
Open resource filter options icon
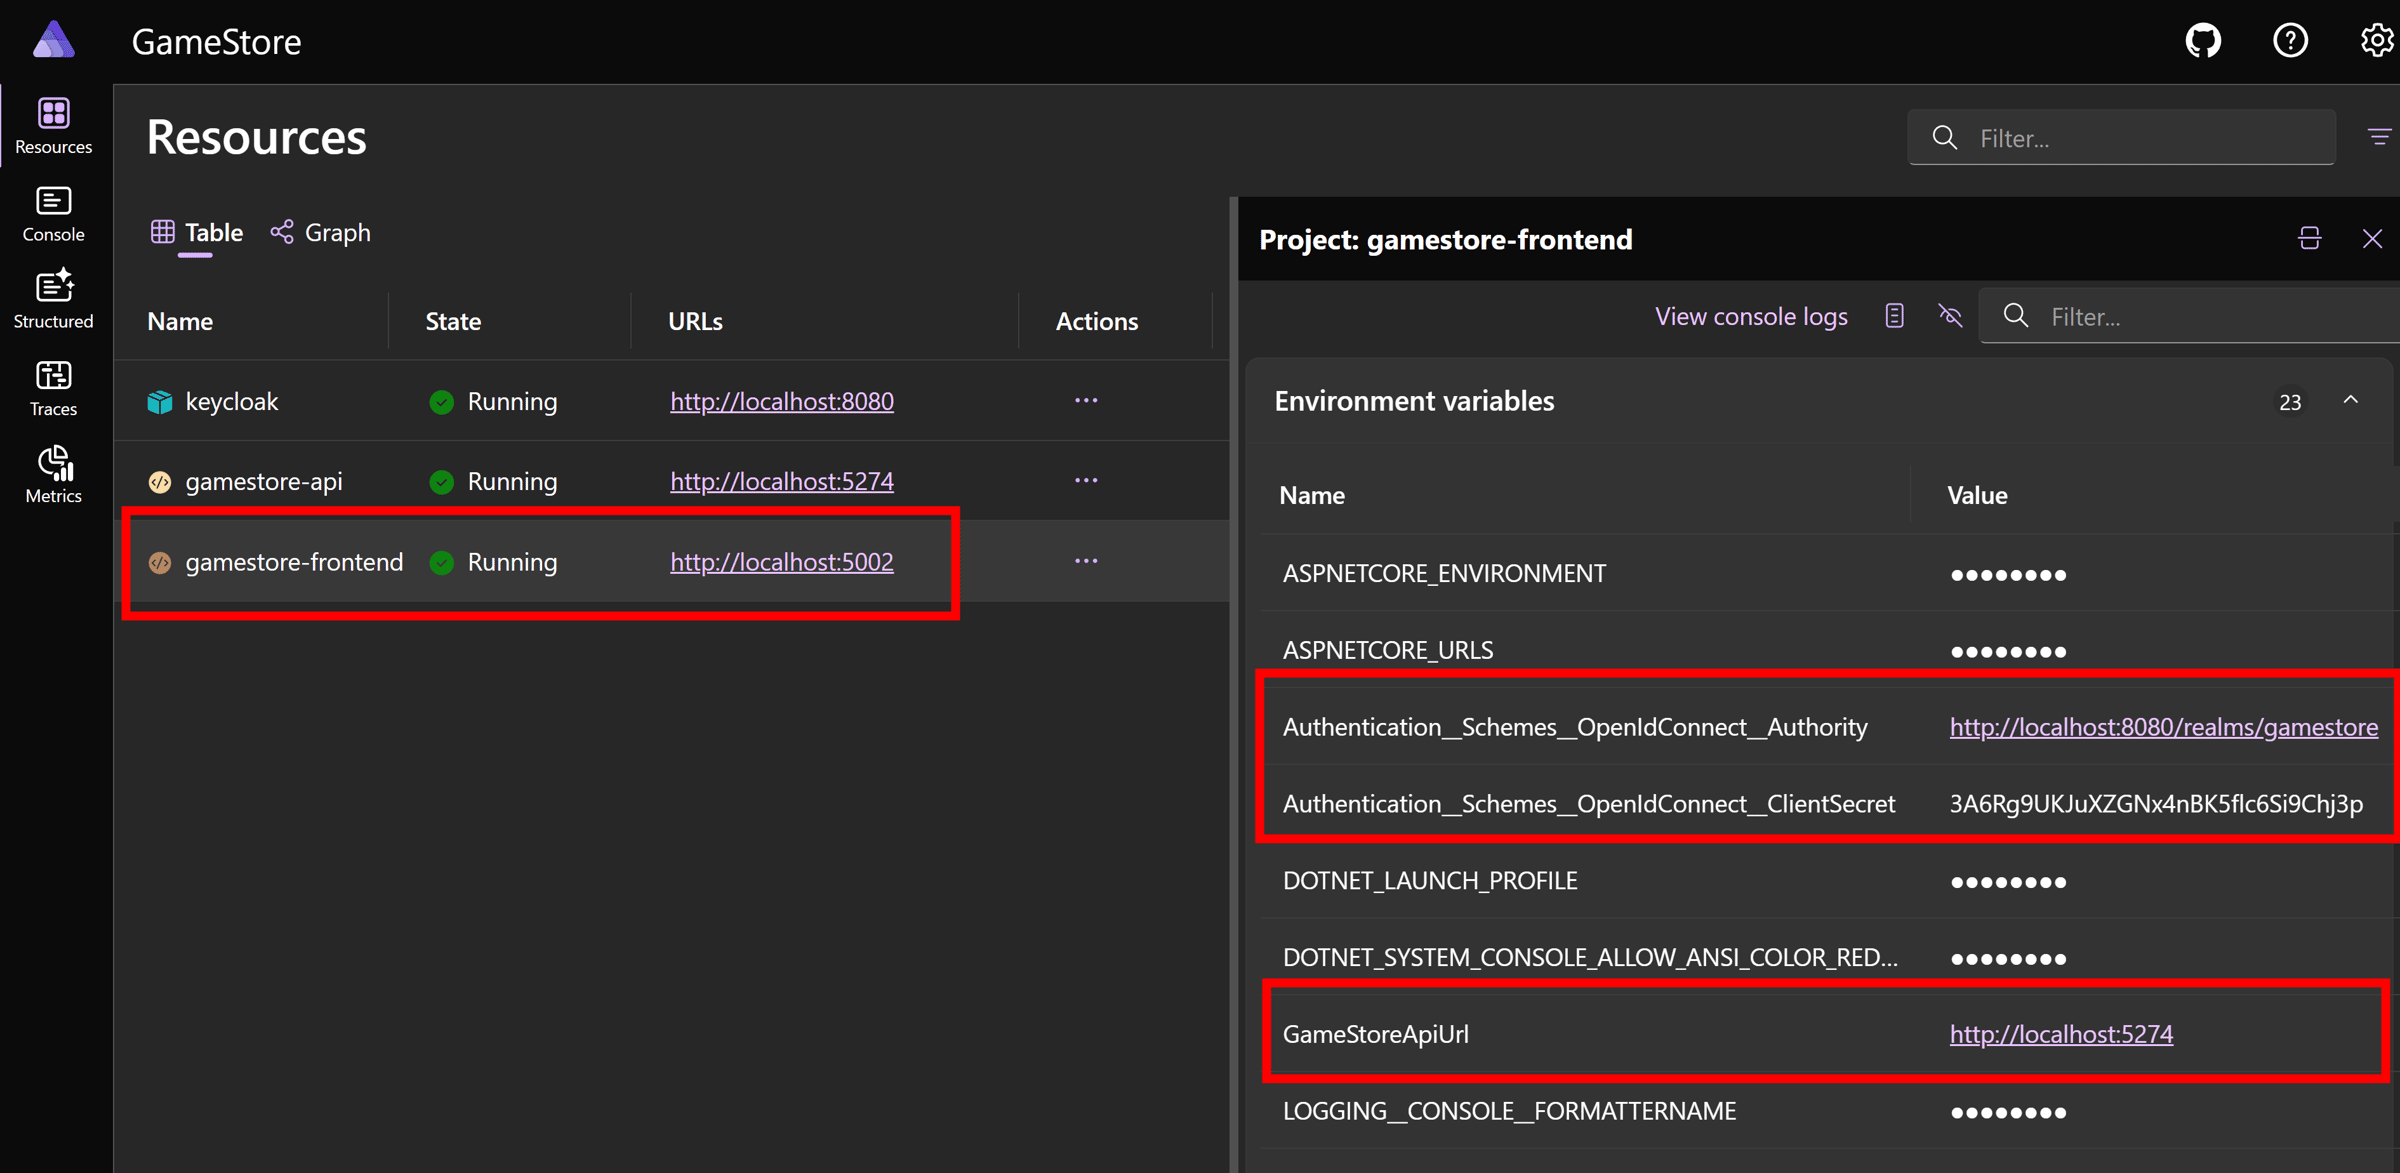point(2379,137)
